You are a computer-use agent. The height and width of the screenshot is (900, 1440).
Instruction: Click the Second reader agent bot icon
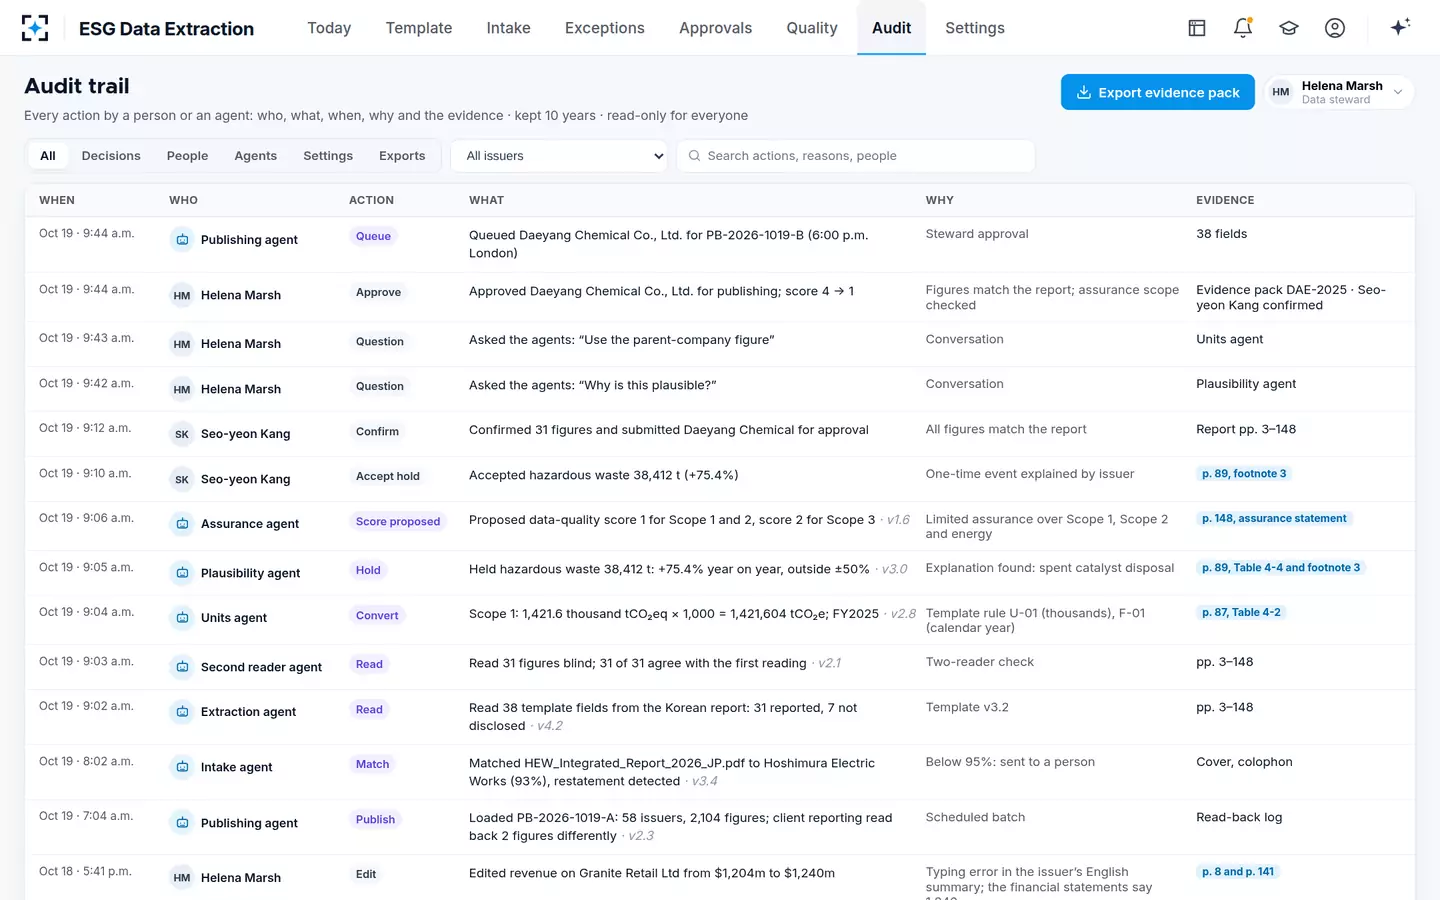(x=182, y=667)
